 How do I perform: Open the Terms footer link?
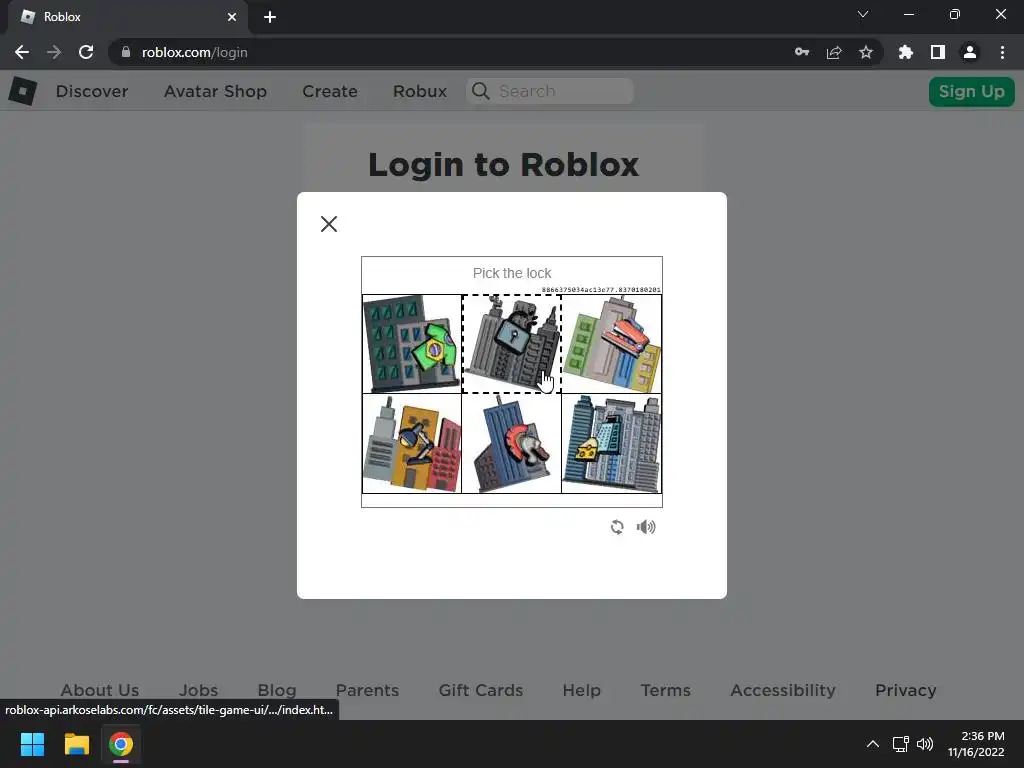point(665,690)
